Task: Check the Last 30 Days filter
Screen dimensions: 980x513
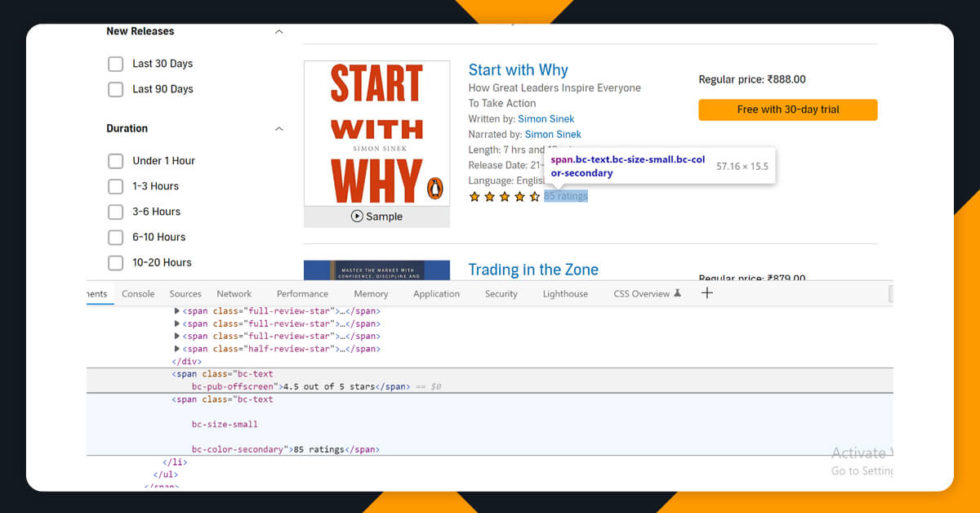Action: [116, 64]
